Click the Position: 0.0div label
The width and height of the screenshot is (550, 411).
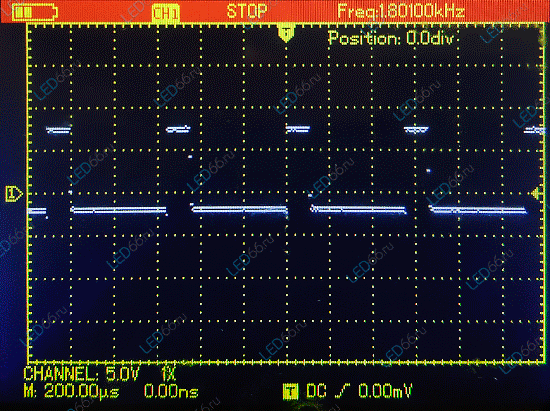tap(391, 38)
